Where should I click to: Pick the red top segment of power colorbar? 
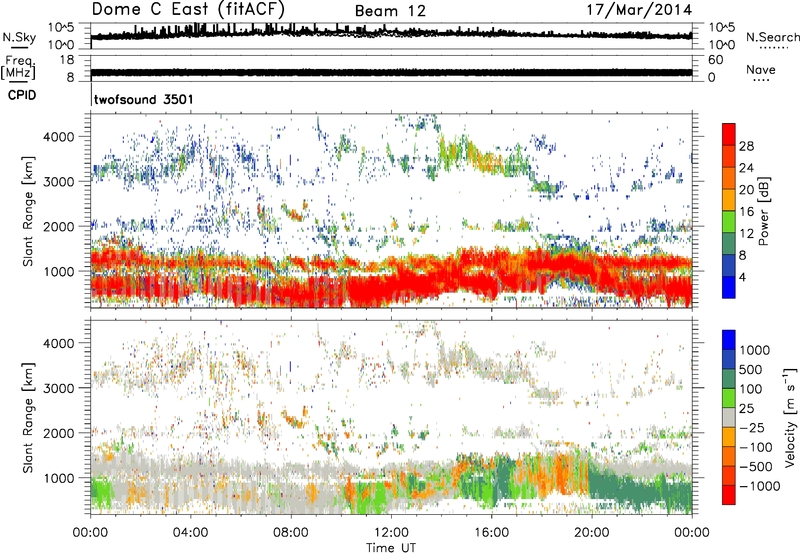729,135
